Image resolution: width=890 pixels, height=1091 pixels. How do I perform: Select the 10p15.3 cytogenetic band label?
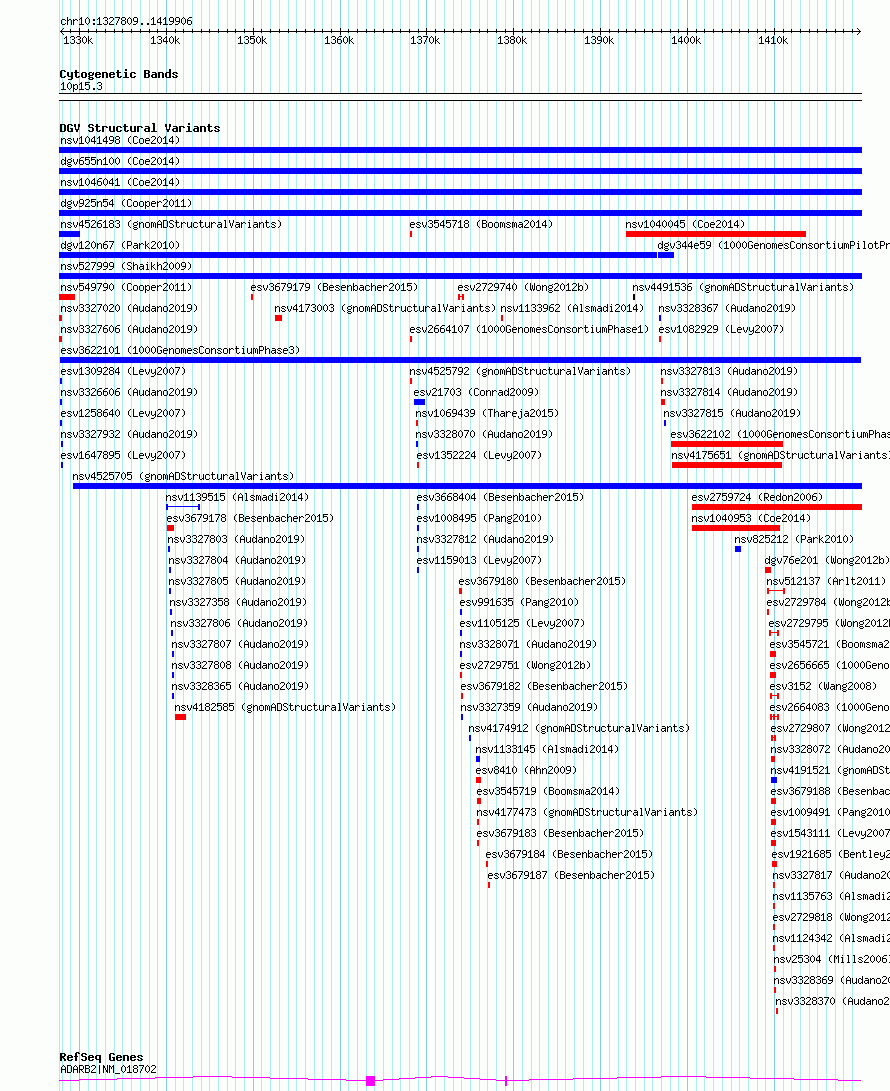pos(81,86)
